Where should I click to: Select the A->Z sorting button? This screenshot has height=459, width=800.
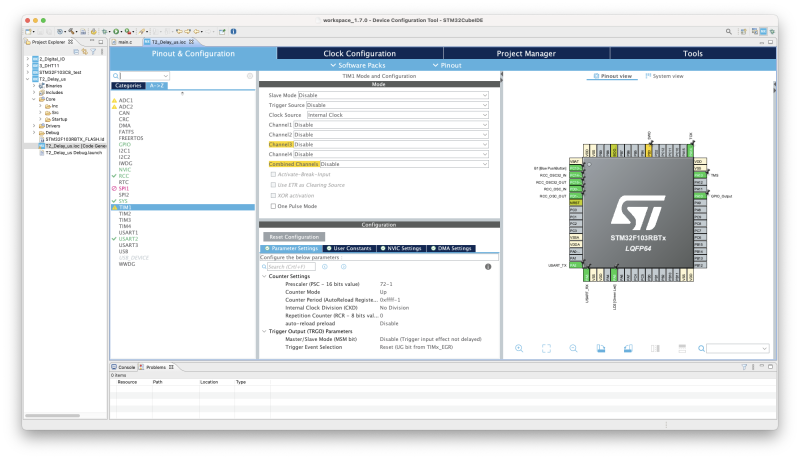157,86
